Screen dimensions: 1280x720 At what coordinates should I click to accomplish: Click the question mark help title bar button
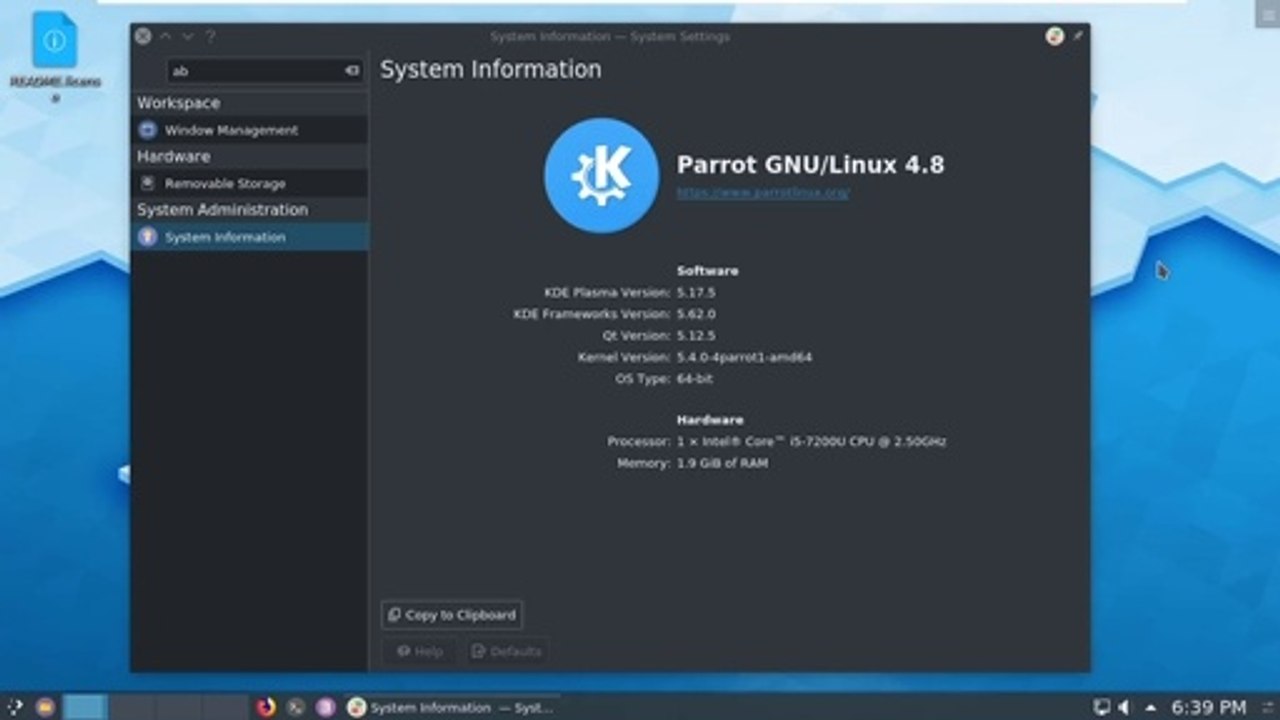[x=210, y=36]
